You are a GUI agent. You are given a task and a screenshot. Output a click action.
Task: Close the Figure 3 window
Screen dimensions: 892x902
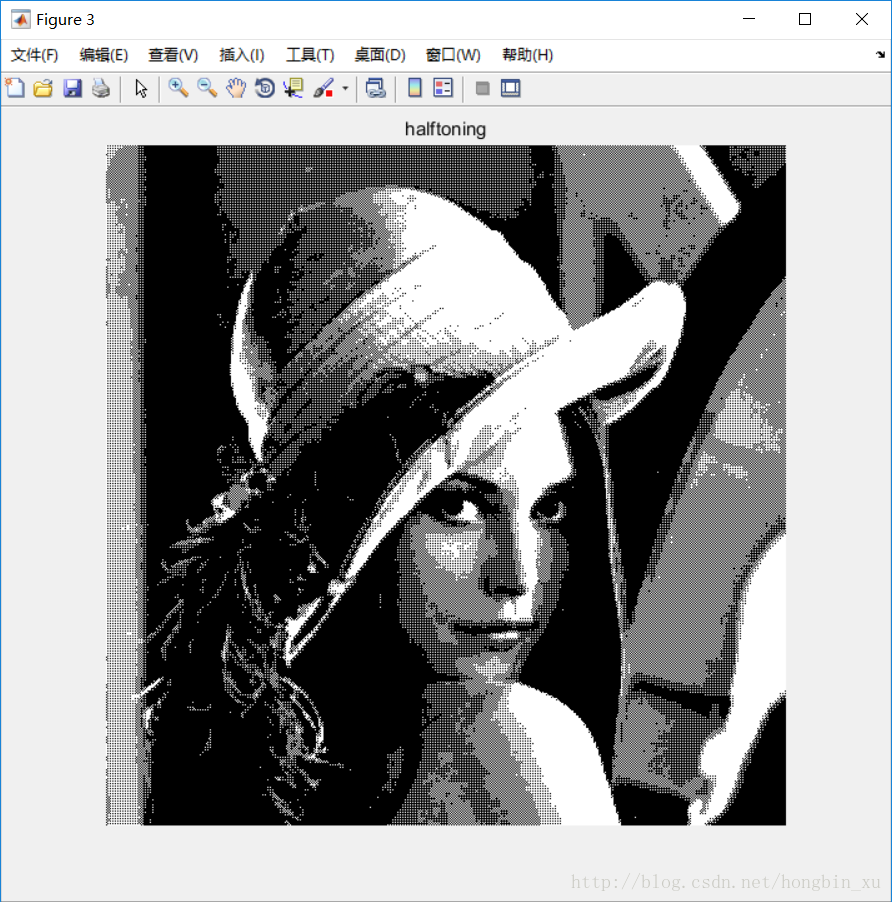[x=862, y=19]
